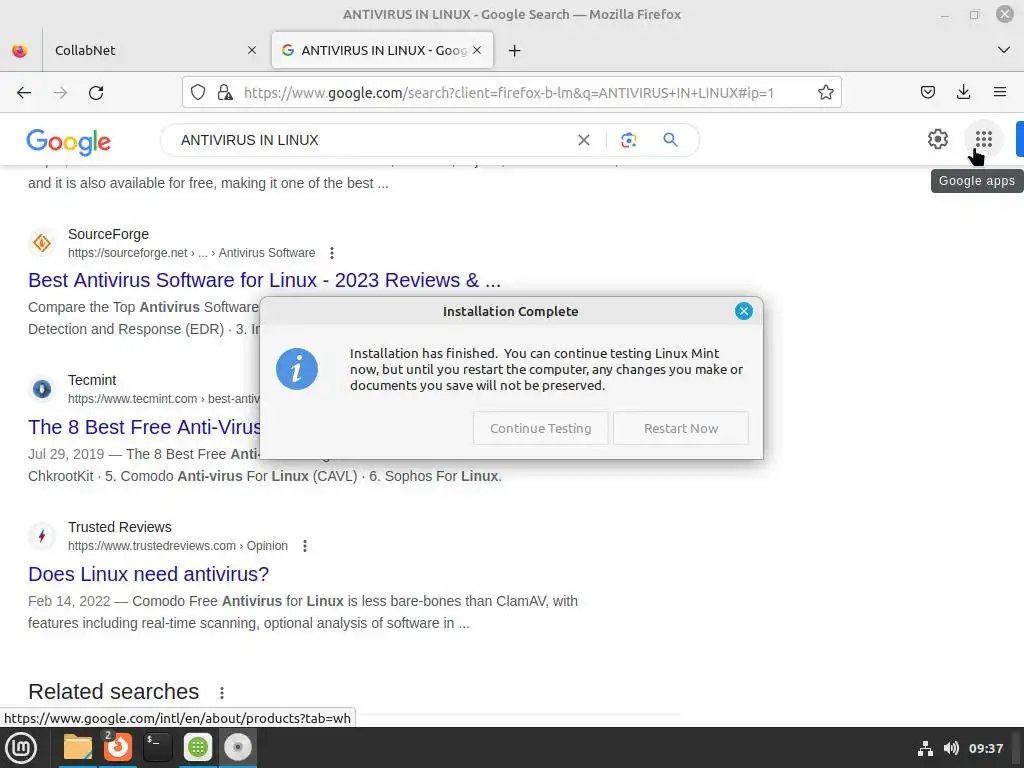This screenshot has height=768, width=1024.
Task: Open the Google apps grid
Action: point(984,139)
